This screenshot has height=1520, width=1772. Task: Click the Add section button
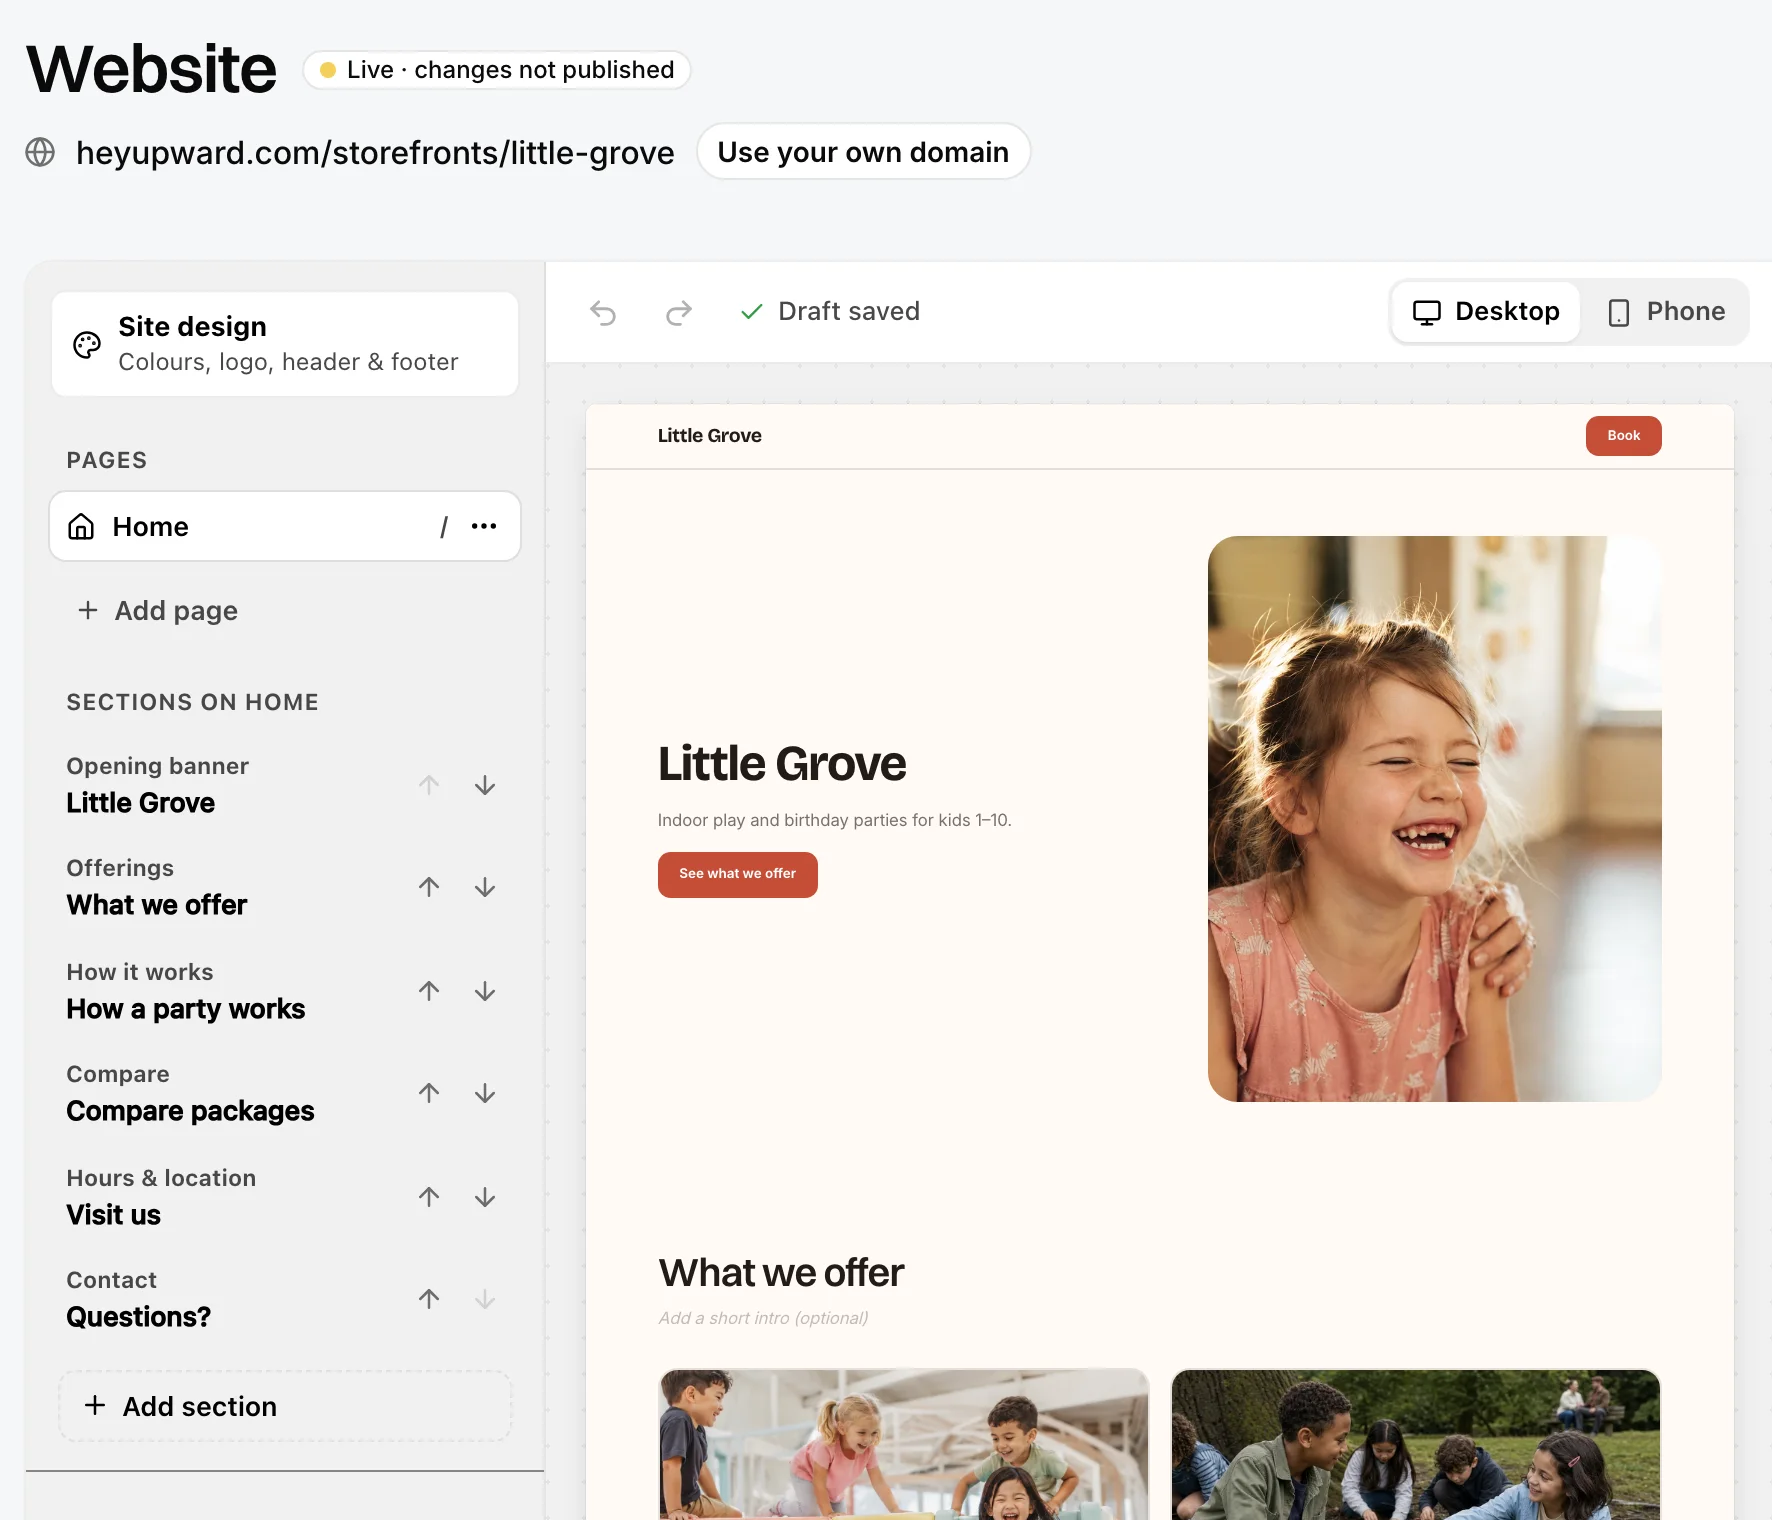pos(285,1406)
